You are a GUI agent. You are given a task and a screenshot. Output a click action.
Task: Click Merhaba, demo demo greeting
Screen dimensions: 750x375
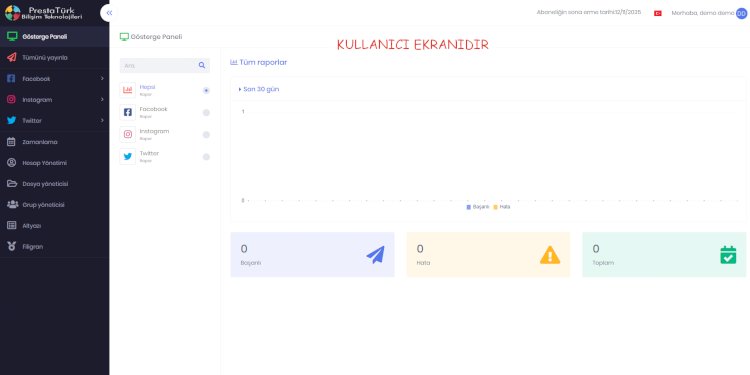pyautogui.click(x=702, y=13)
